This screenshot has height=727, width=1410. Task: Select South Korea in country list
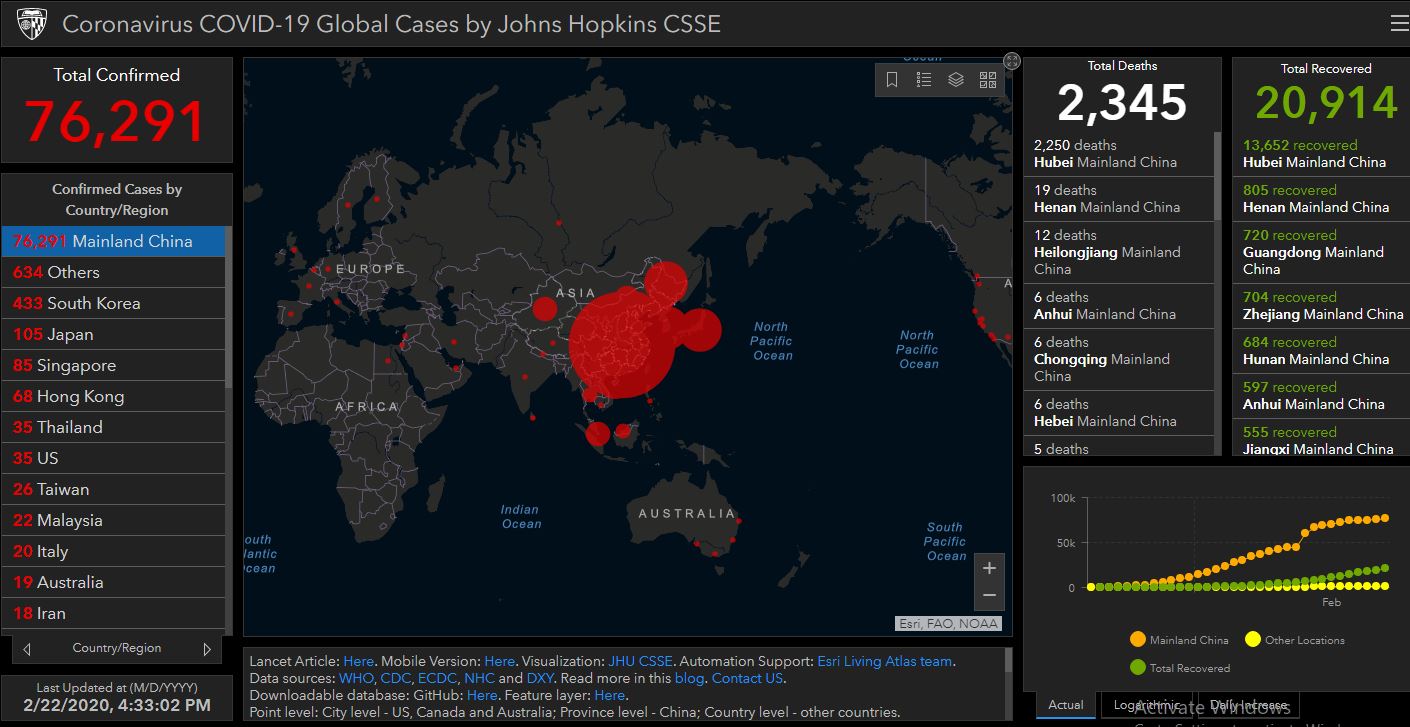[114, 303]
